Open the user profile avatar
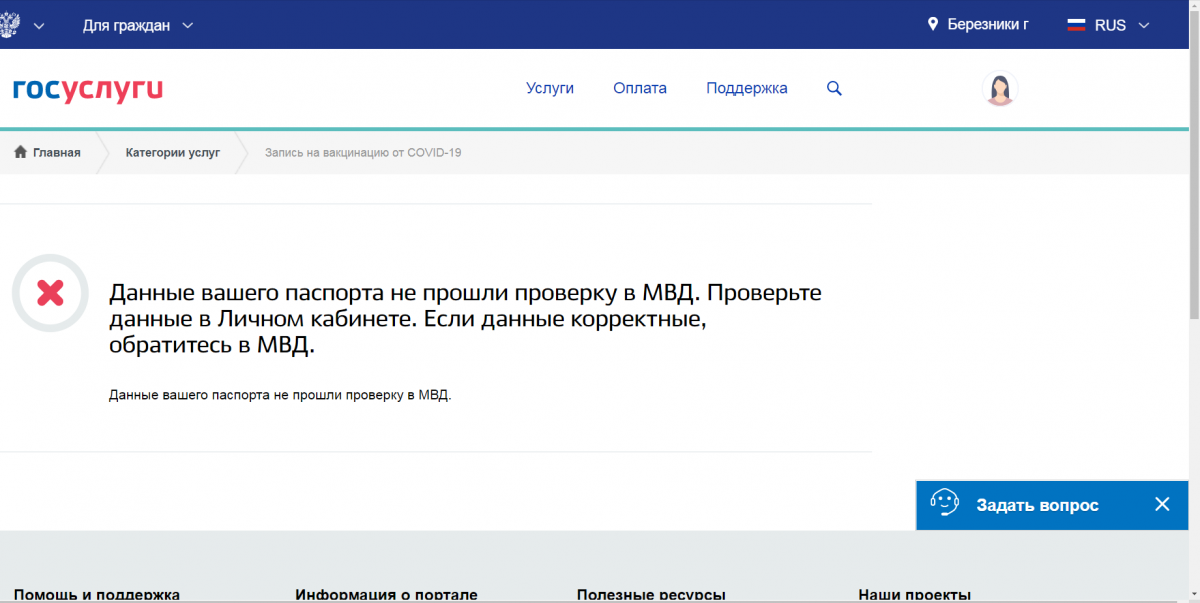Image resolution: width=1200 pixels, height=603 pixels. coord(999,89)
